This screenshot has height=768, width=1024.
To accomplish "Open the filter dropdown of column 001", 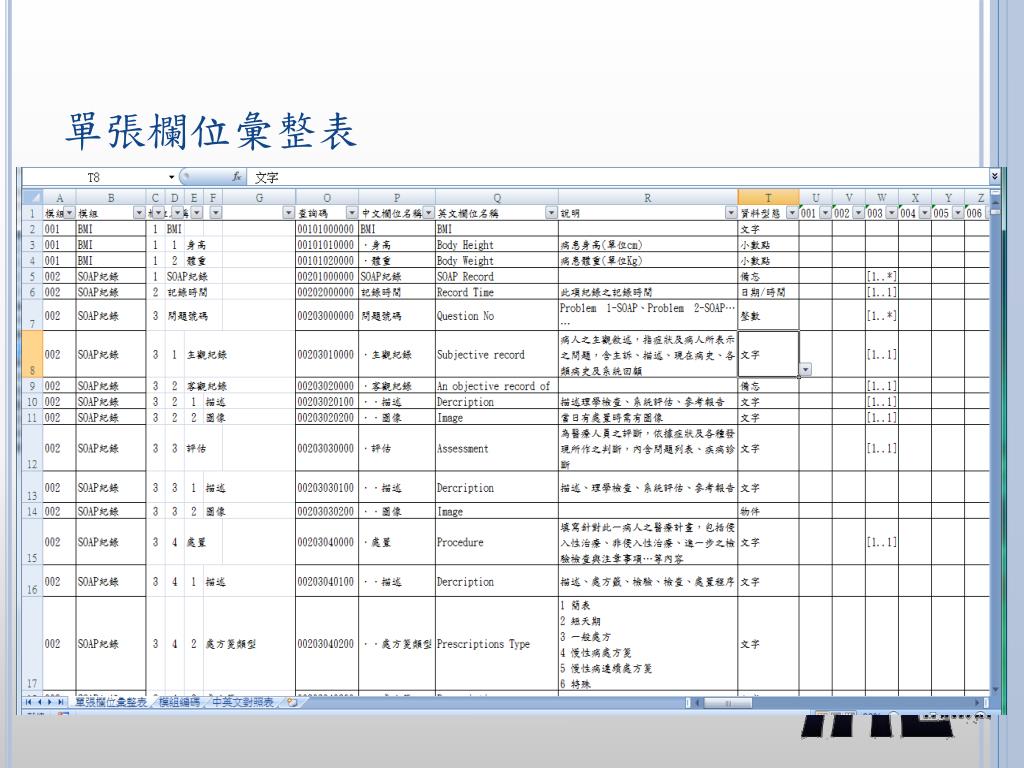I will point(825,213).
